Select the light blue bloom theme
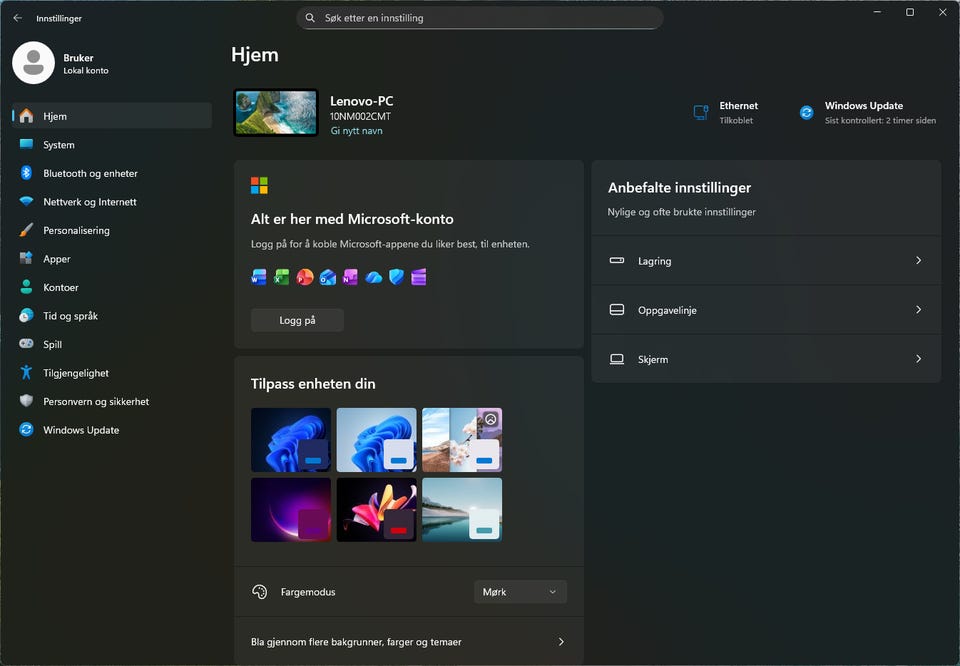 point(377,440)
